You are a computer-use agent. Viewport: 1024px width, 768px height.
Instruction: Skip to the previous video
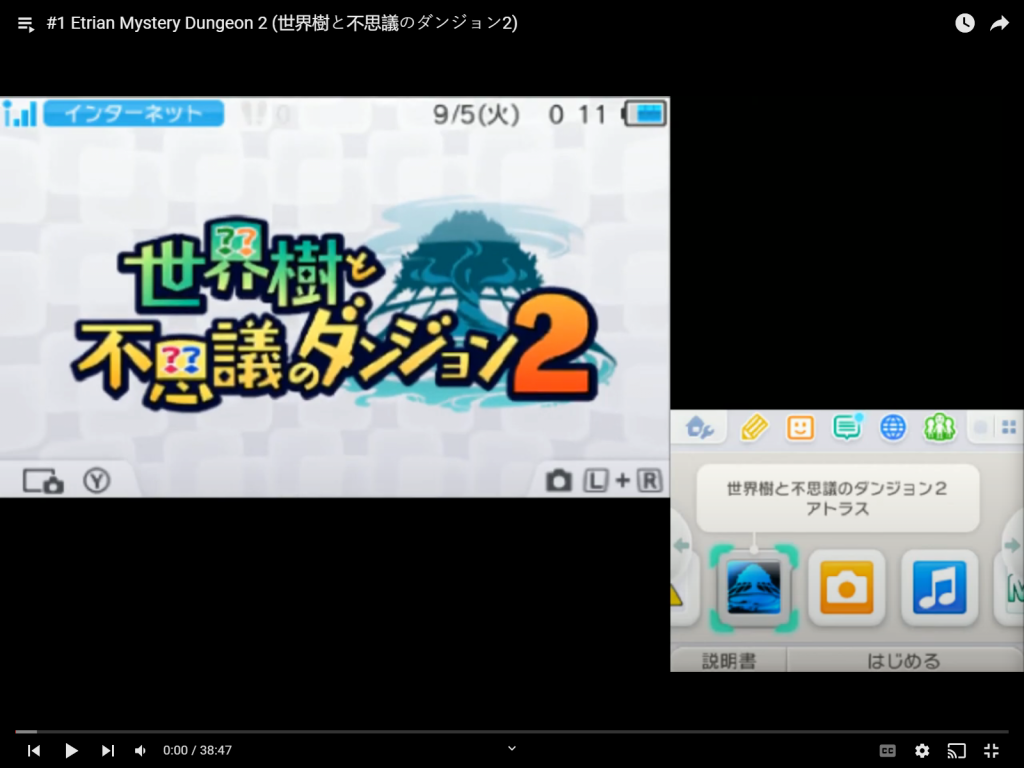(34, 750)
